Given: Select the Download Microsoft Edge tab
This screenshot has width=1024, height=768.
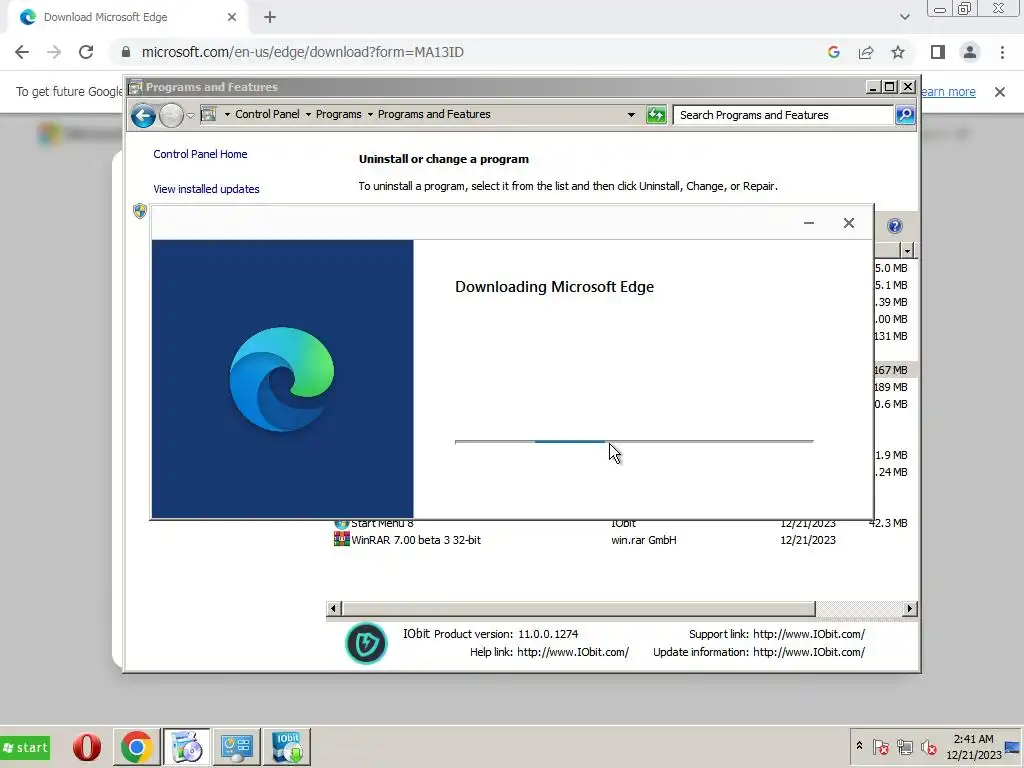Looking at the screenshot, I should pos(128,17).
